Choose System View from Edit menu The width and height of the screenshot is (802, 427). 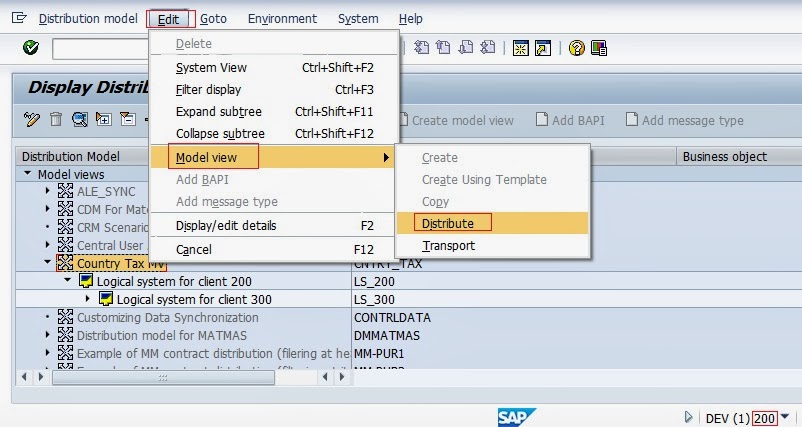pyautogui.click(x=275, y=68)
